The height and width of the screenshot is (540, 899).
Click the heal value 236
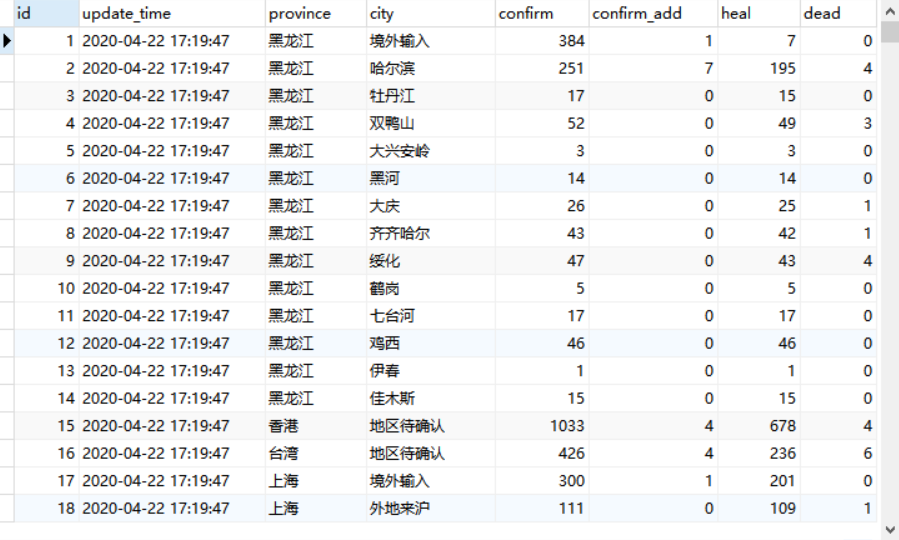tap(783, 453)
